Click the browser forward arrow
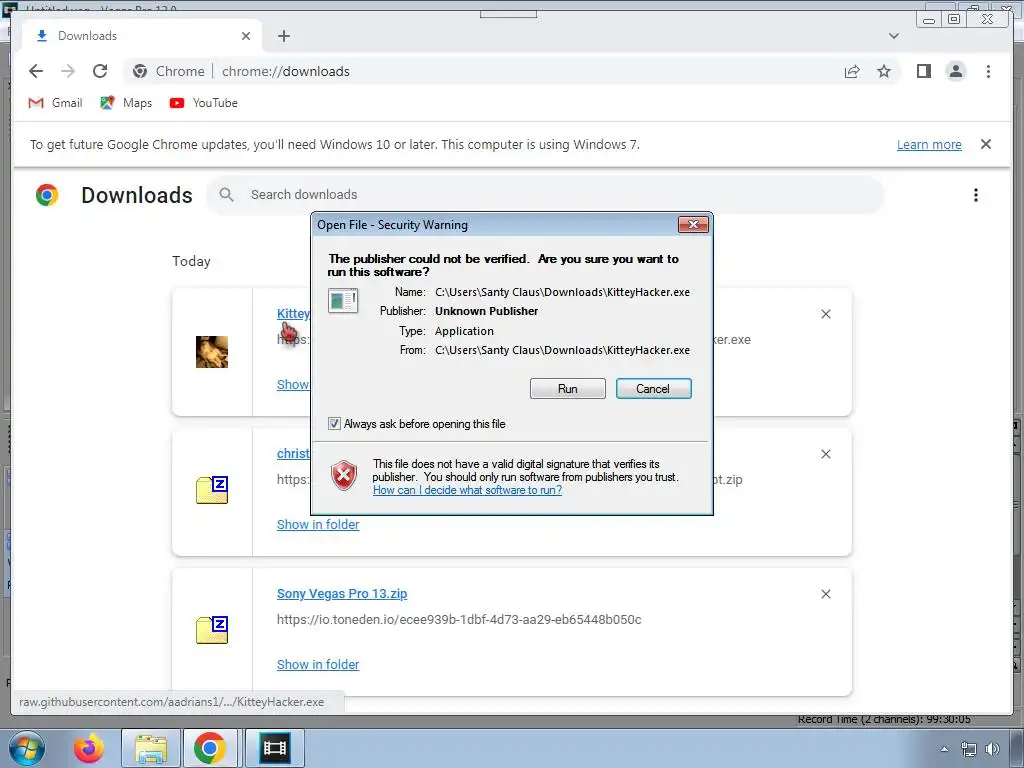This screenshot has height=768, width=1024. (x=68, y=71)
